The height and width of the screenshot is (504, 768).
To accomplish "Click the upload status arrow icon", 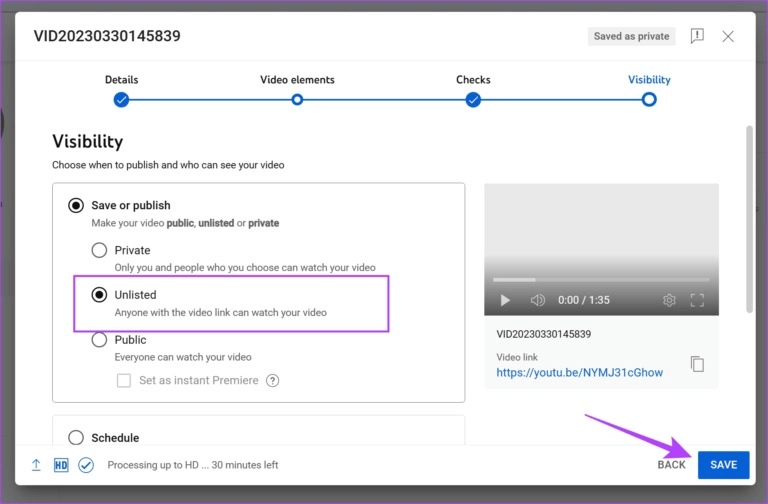I will tap(36, 465).
